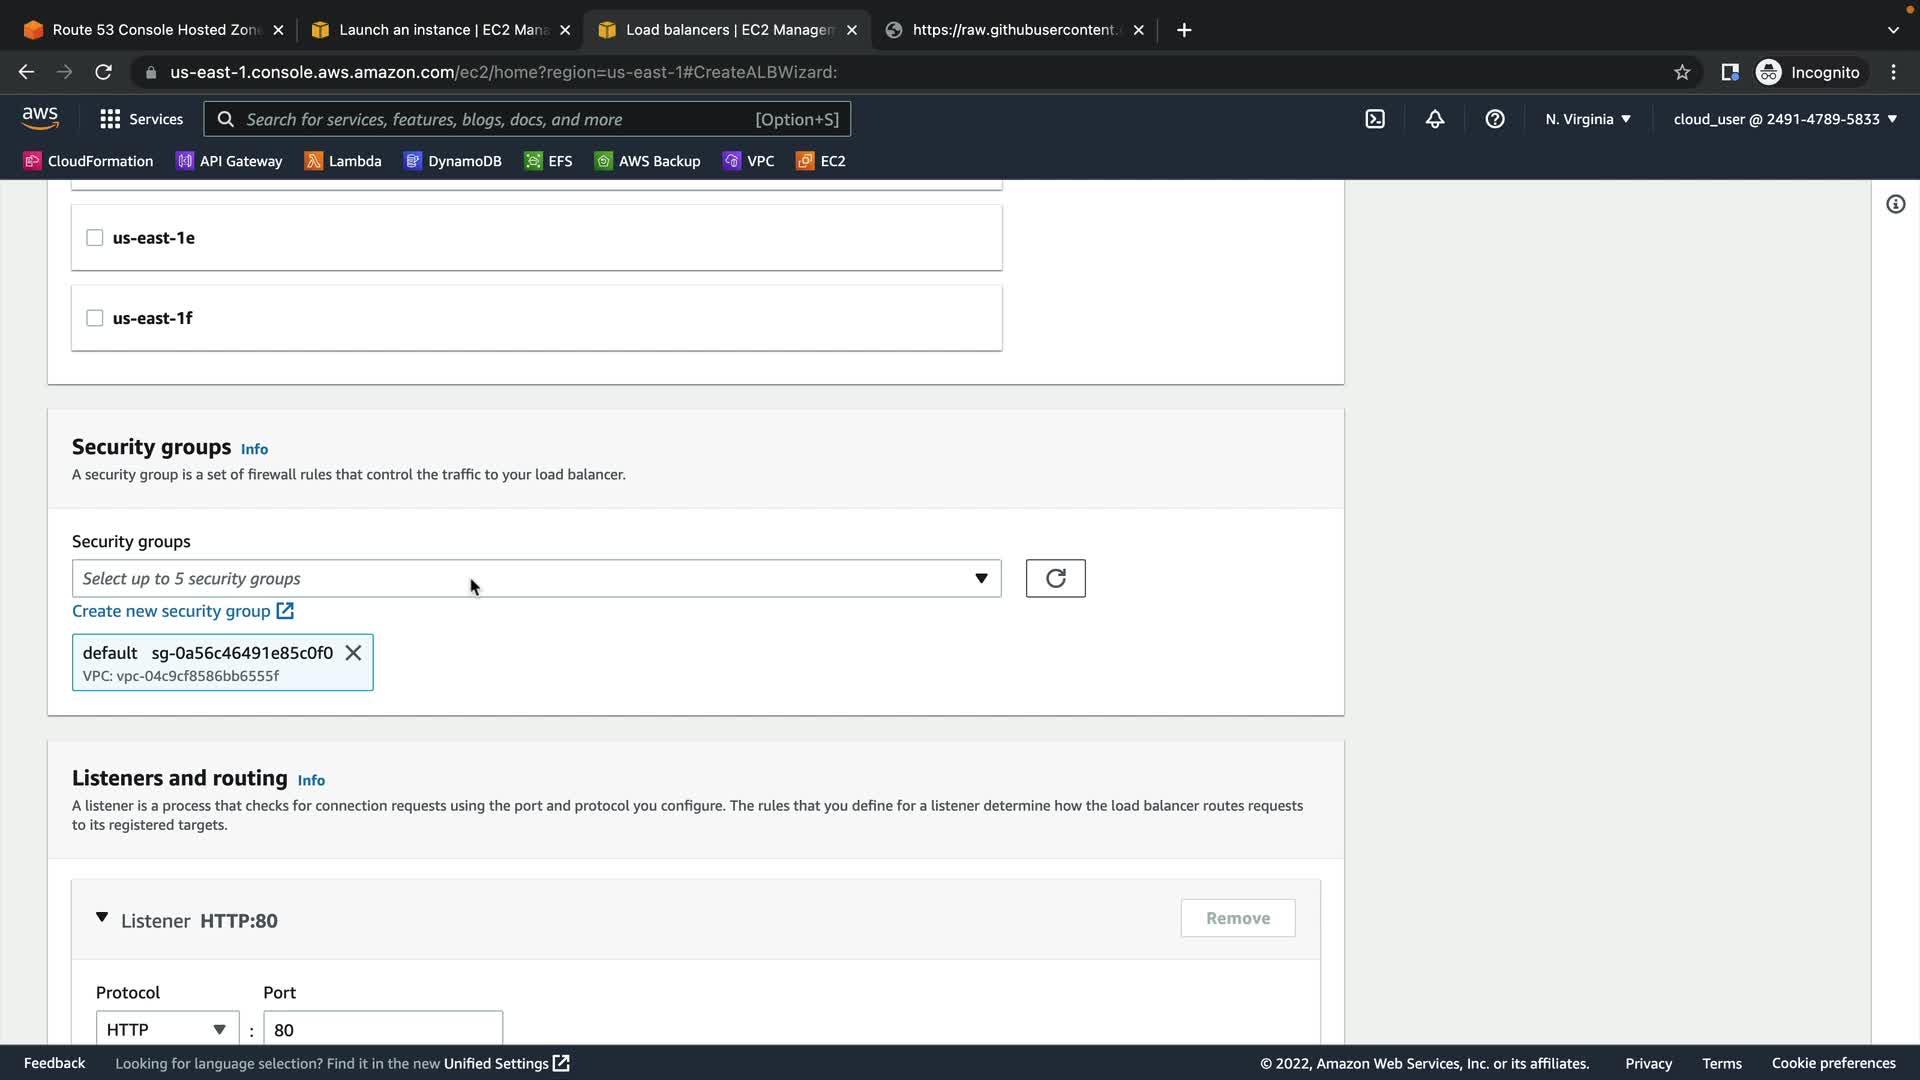
Task: Refresh the security groups list
Action: pos(1055,578)
